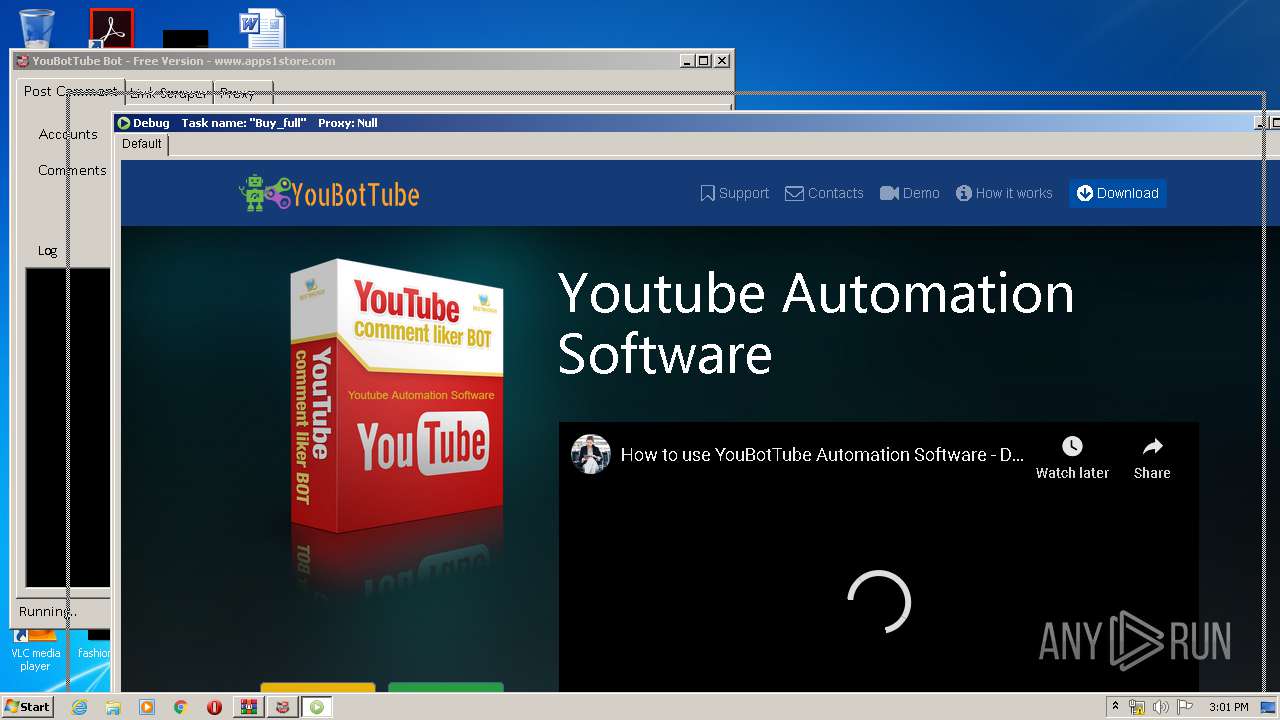Viewport: 1280px width, 720px height.
Task: Click the black Log output area
Action: tap(67, 427)
